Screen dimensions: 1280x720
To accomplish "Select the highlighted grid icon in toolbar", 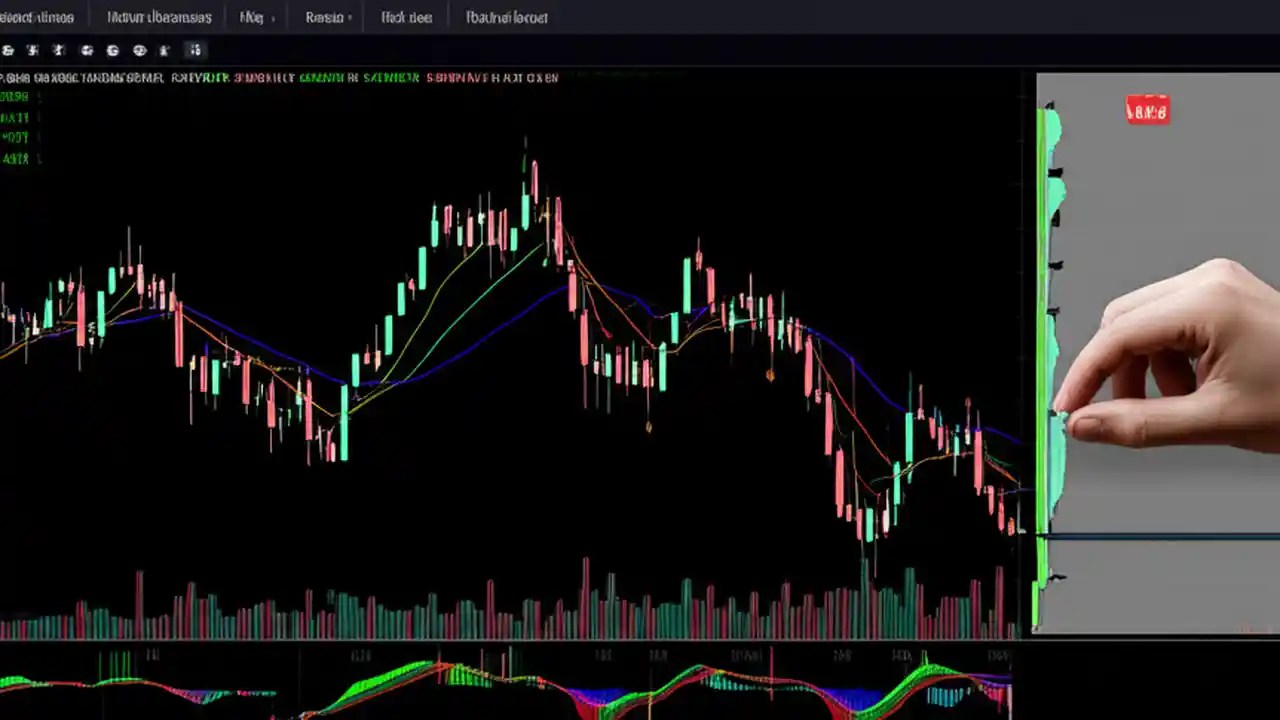I will 196,50.
